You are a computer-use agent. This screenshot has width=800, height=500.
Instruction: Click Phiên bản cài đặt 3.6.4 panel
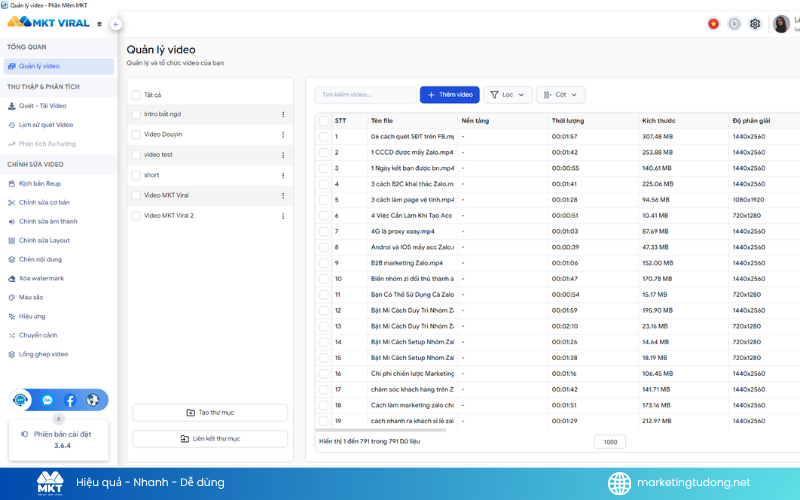[59, 440]
